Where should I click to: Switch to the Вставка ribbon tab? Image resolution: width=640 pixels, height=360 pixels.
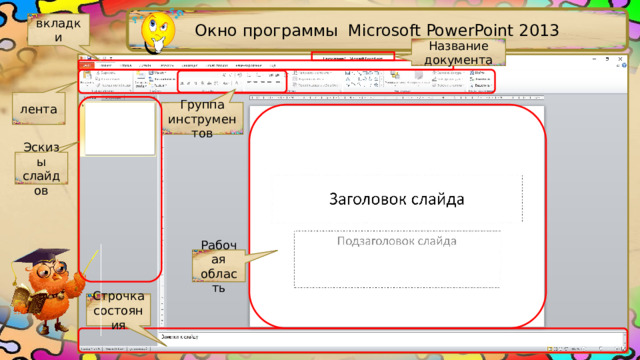pos(126,65)
